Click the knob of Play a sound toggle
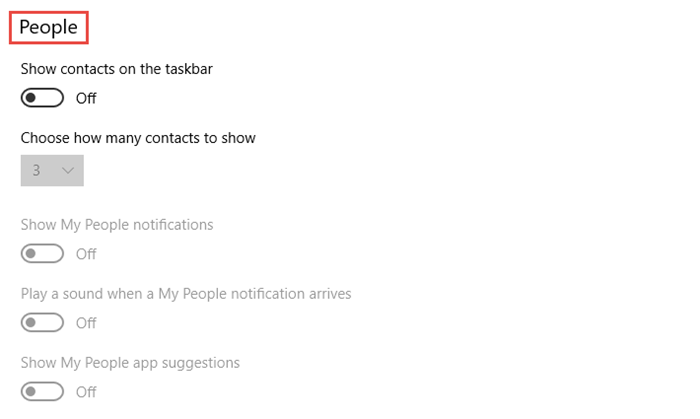The height and width of the screenshot is (419, 700). pos(32,323)
